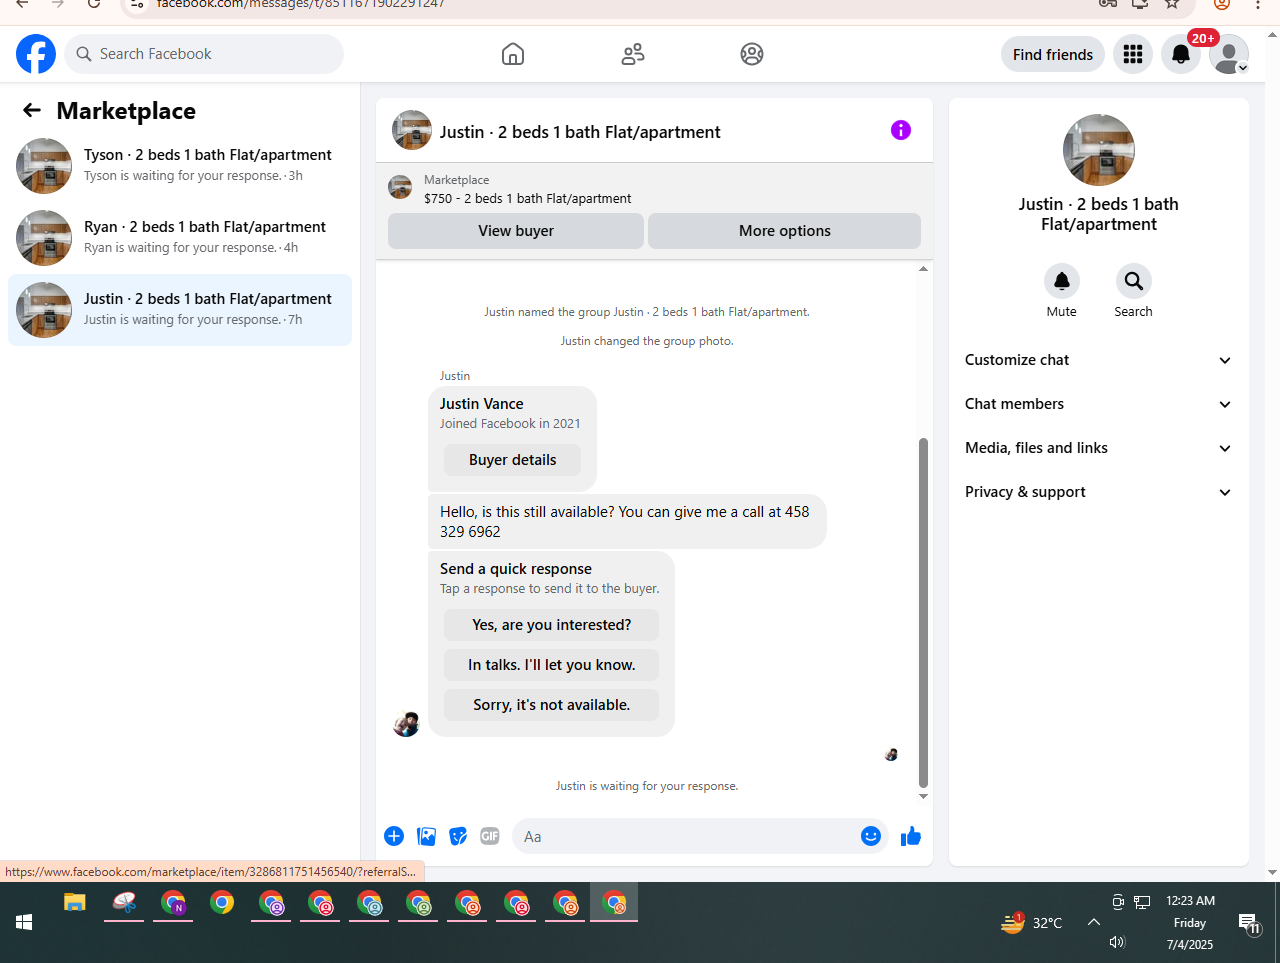Choose a GIF icon
The width and height of the screenshot is (1280, 963).
(x=490, y=836)
